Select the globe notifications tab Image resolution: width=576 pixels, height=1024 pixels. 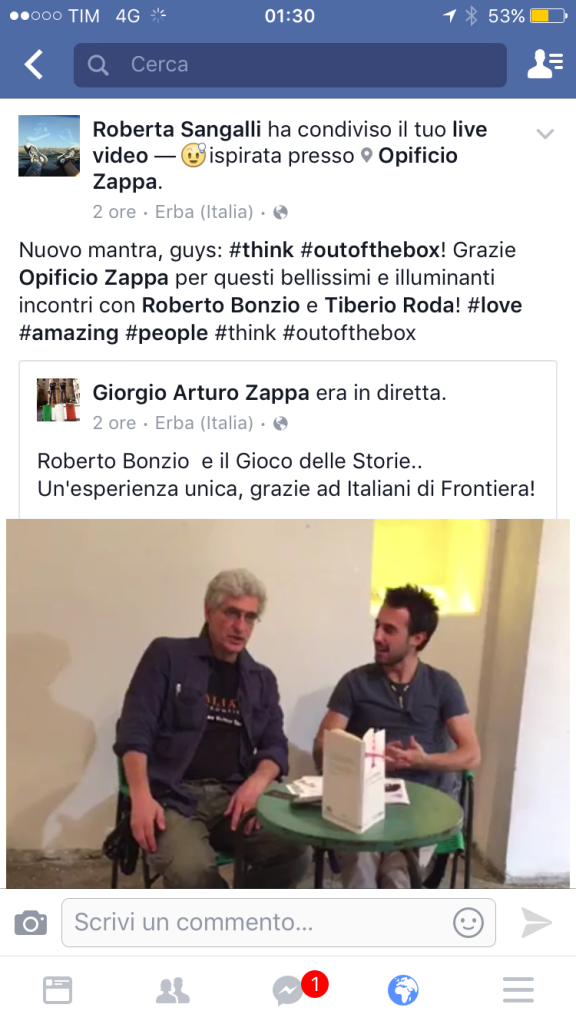click(x=403, y=990)
